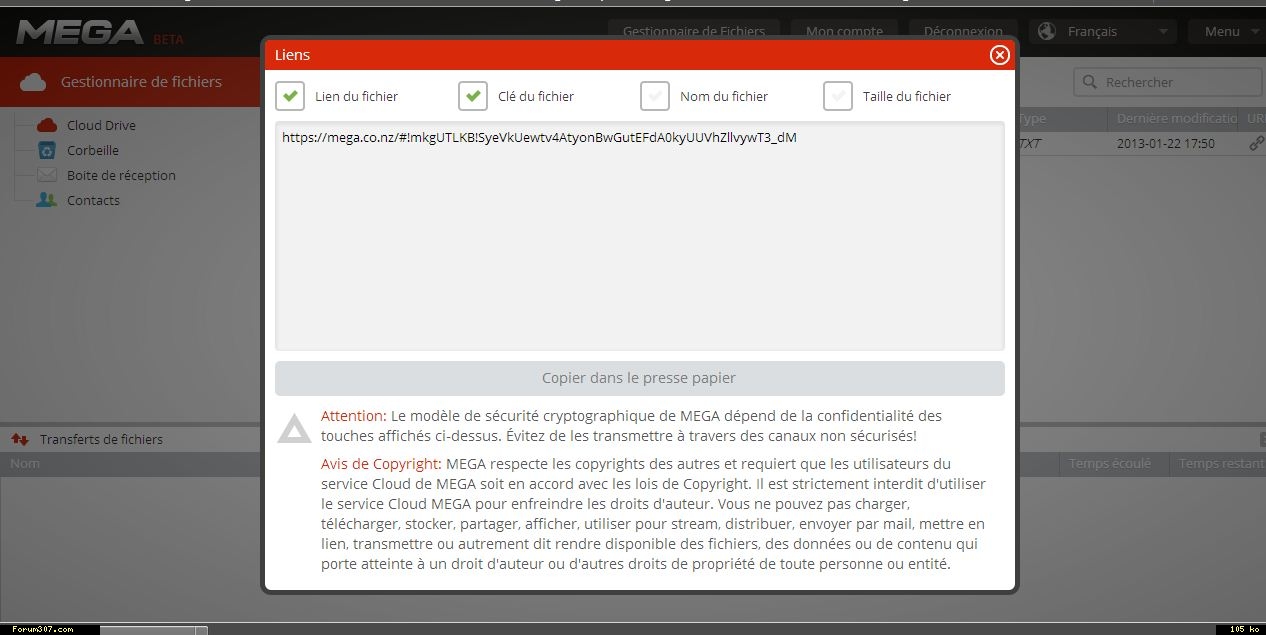
Task: Click the Avis de Copyright: heading text
Action: click(x=381, y=463)
